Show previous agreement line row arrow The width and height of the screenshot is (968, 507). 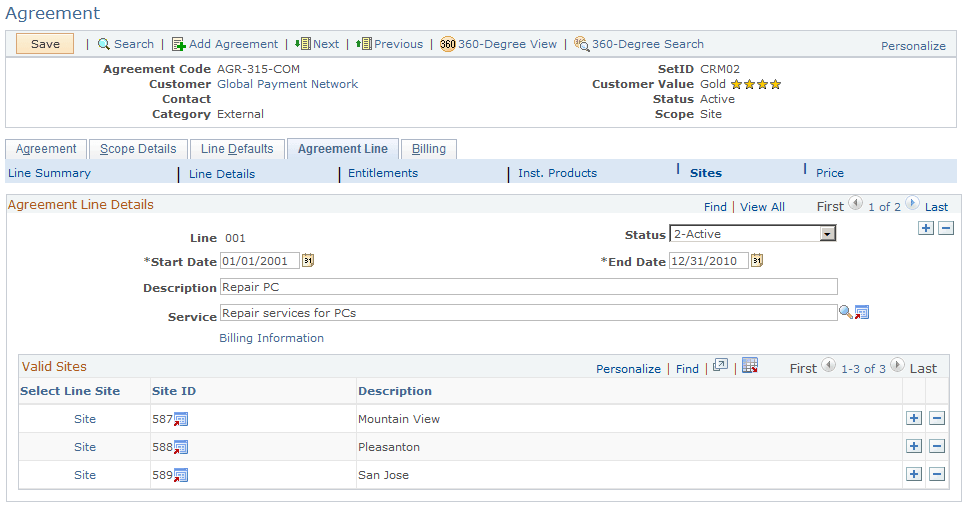click(855, 203)
